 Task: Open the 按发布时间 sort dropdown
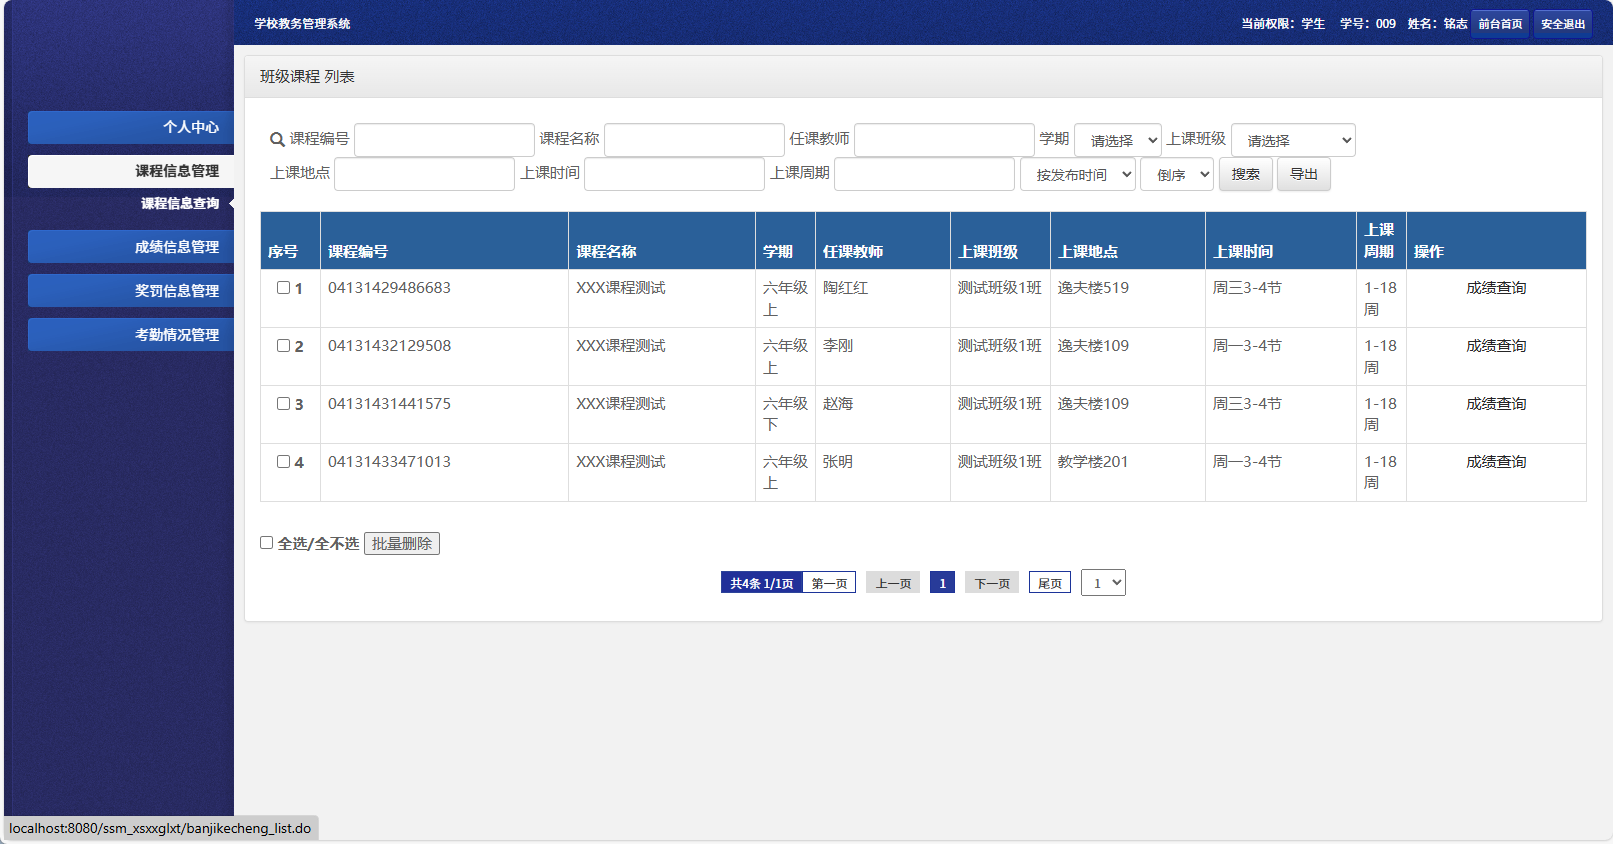click(1077, 175)
